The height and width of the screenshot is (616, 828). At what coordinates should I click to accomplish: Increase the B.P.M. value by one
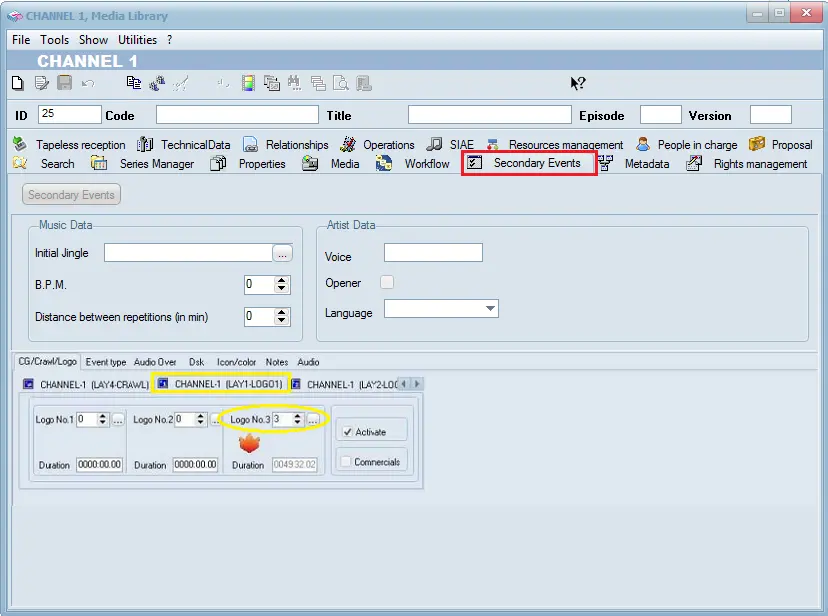[282, 280]
